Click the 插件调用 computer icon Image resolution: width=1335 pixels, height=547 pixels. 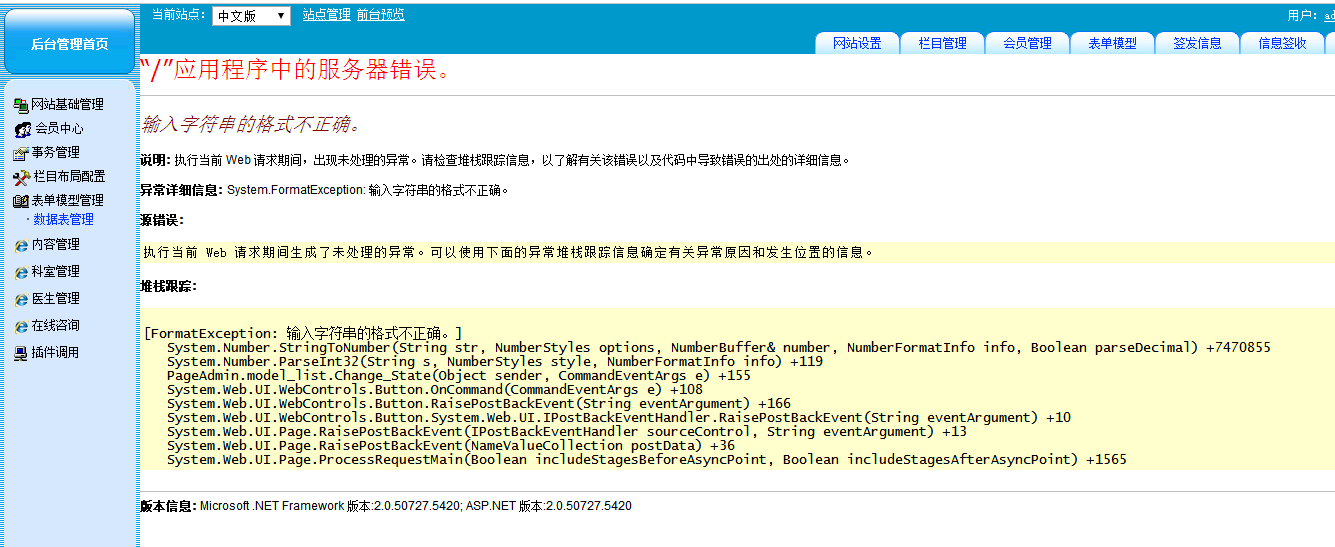(21, 353)
